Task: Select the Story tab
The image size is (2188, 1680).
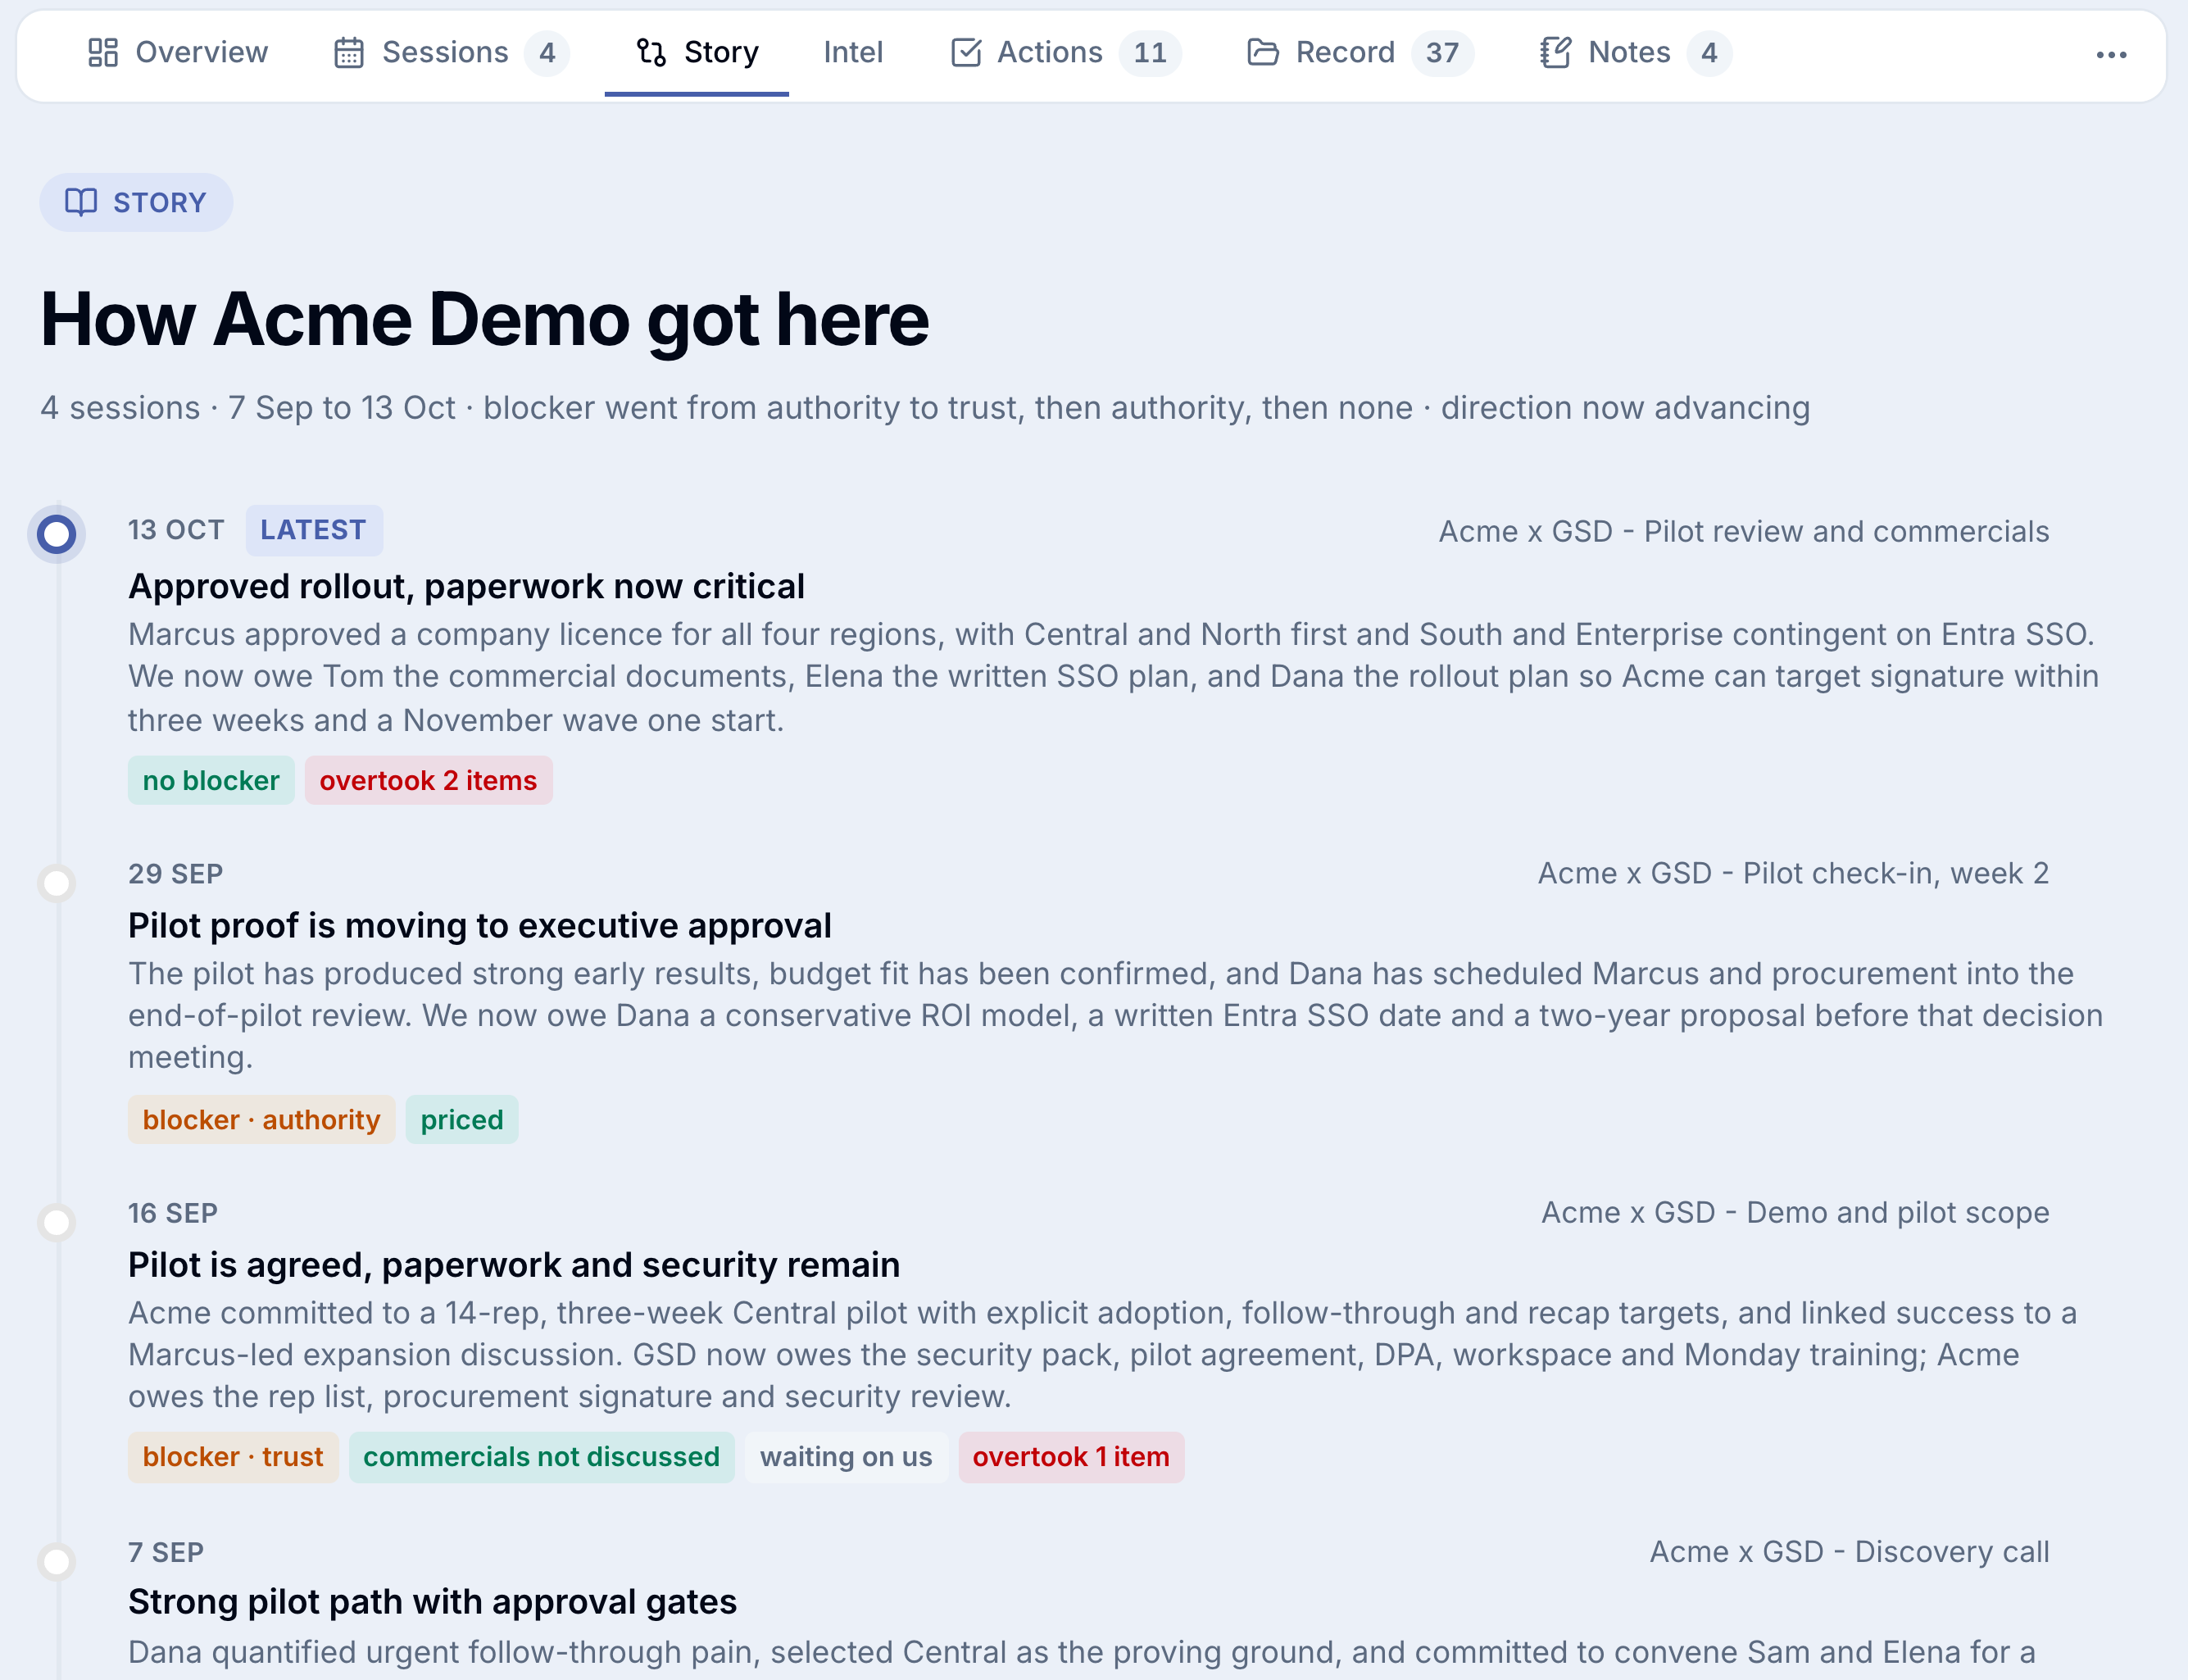Action: 697,52
